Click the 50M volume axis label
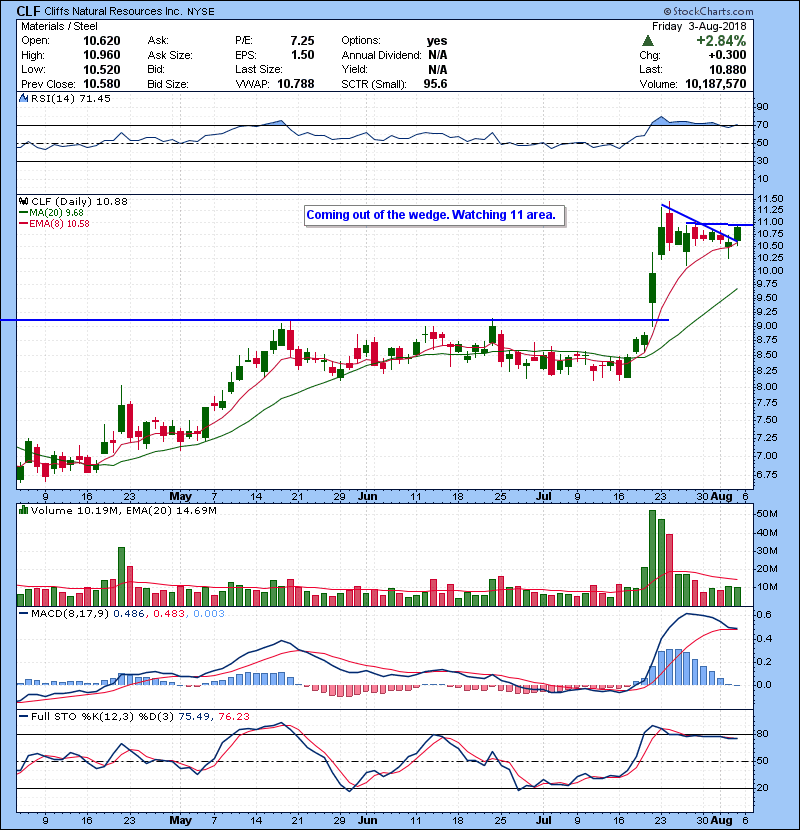 767,514
